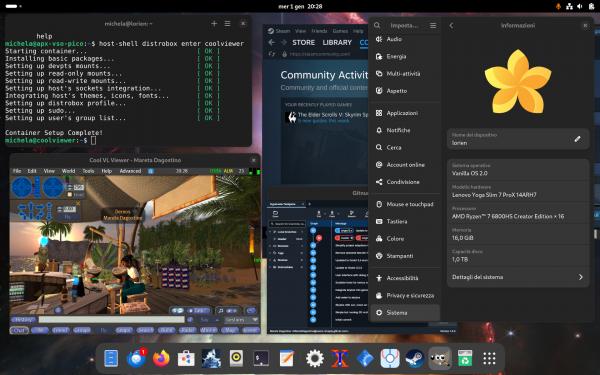Open the network indicator in top bar
The width and height of the screenshot is (600, 375).
[x=569, y=6]
